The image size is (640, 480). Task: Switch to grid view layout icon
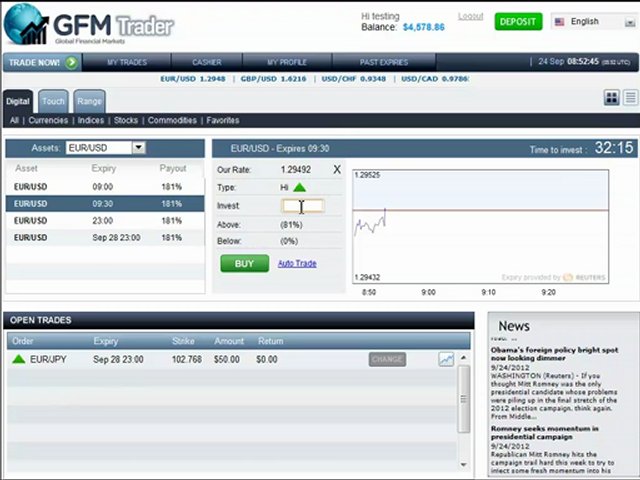pos(611,98)
